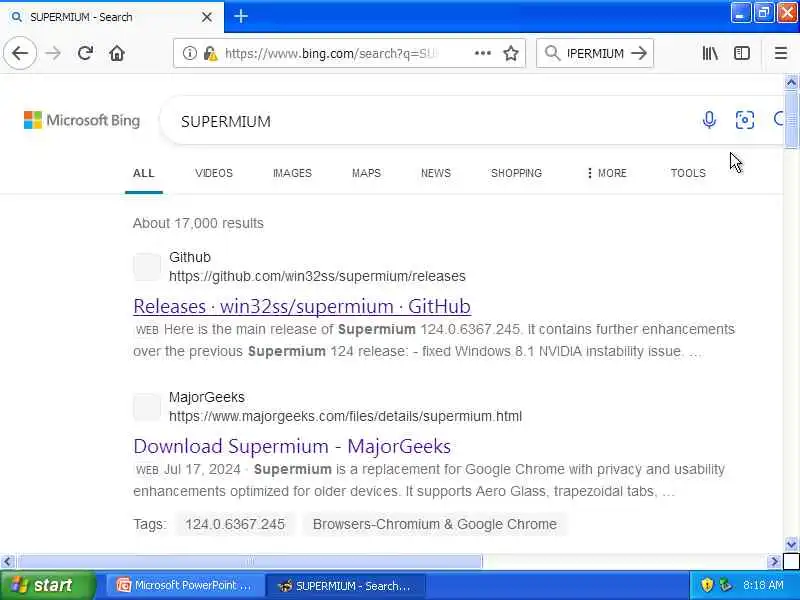Reload the current page

[85, 53]
